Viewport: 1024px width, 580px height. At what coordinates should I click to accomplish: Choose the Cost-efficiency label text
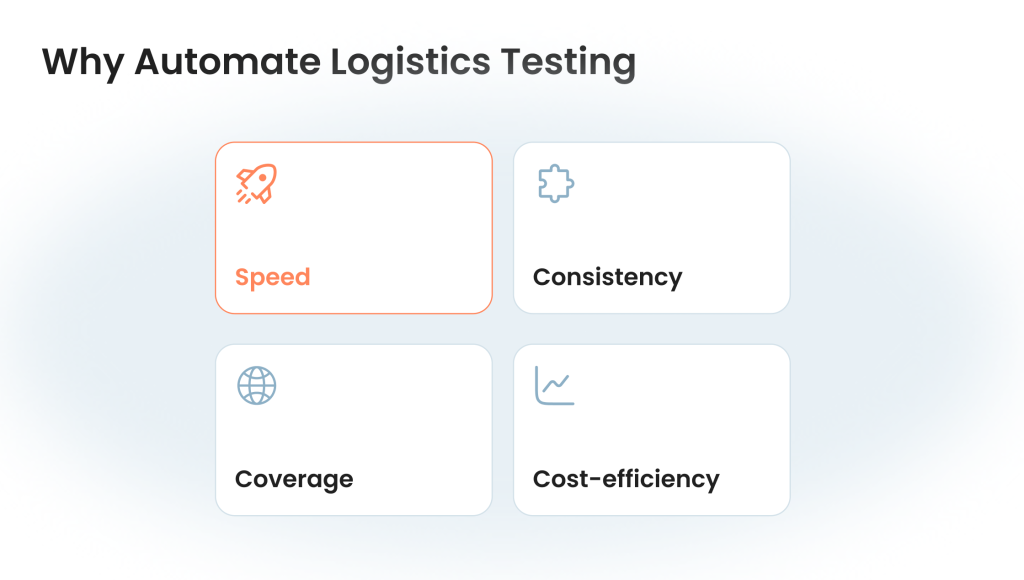[626, 479]
